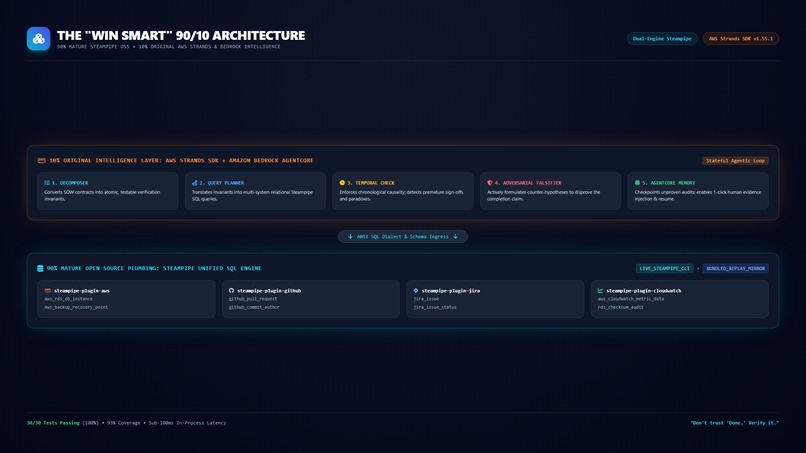Click the Query Planner diagram icon
Screen dimensions: 806x453
pos(194,183)
